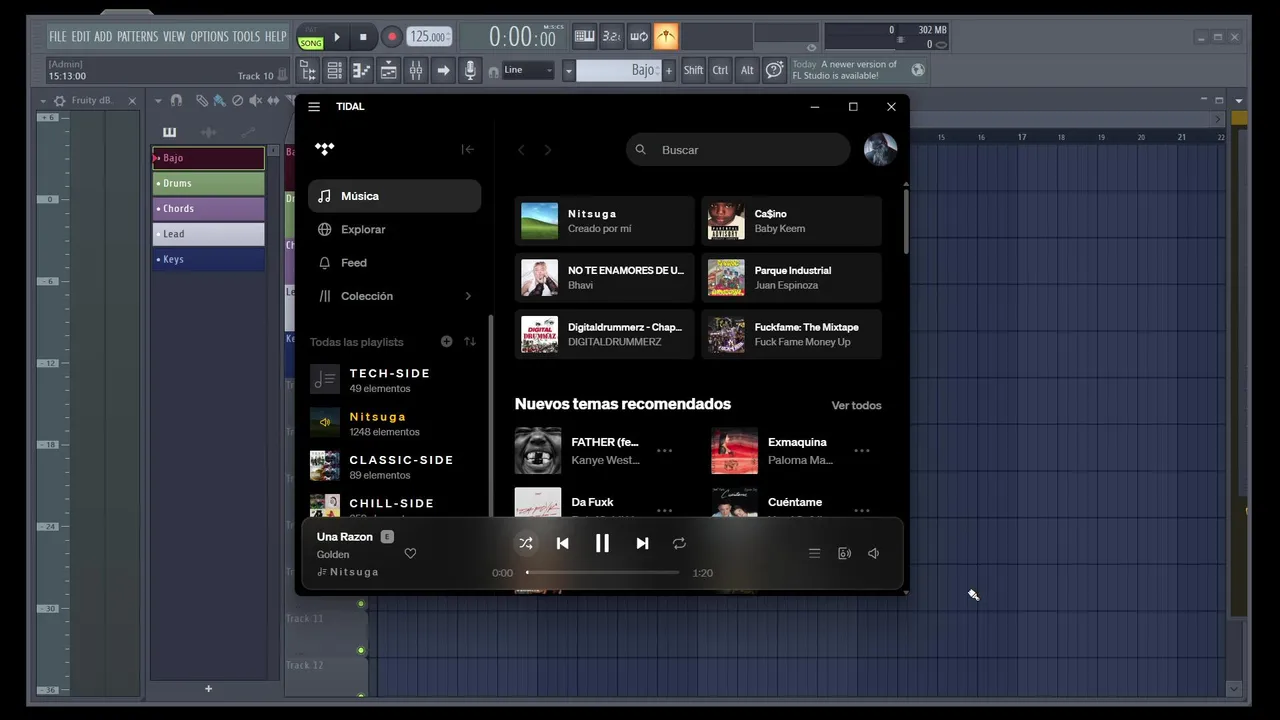
Task: Open the FL Studio OPTIONS menu
Action: click(209, 36)
